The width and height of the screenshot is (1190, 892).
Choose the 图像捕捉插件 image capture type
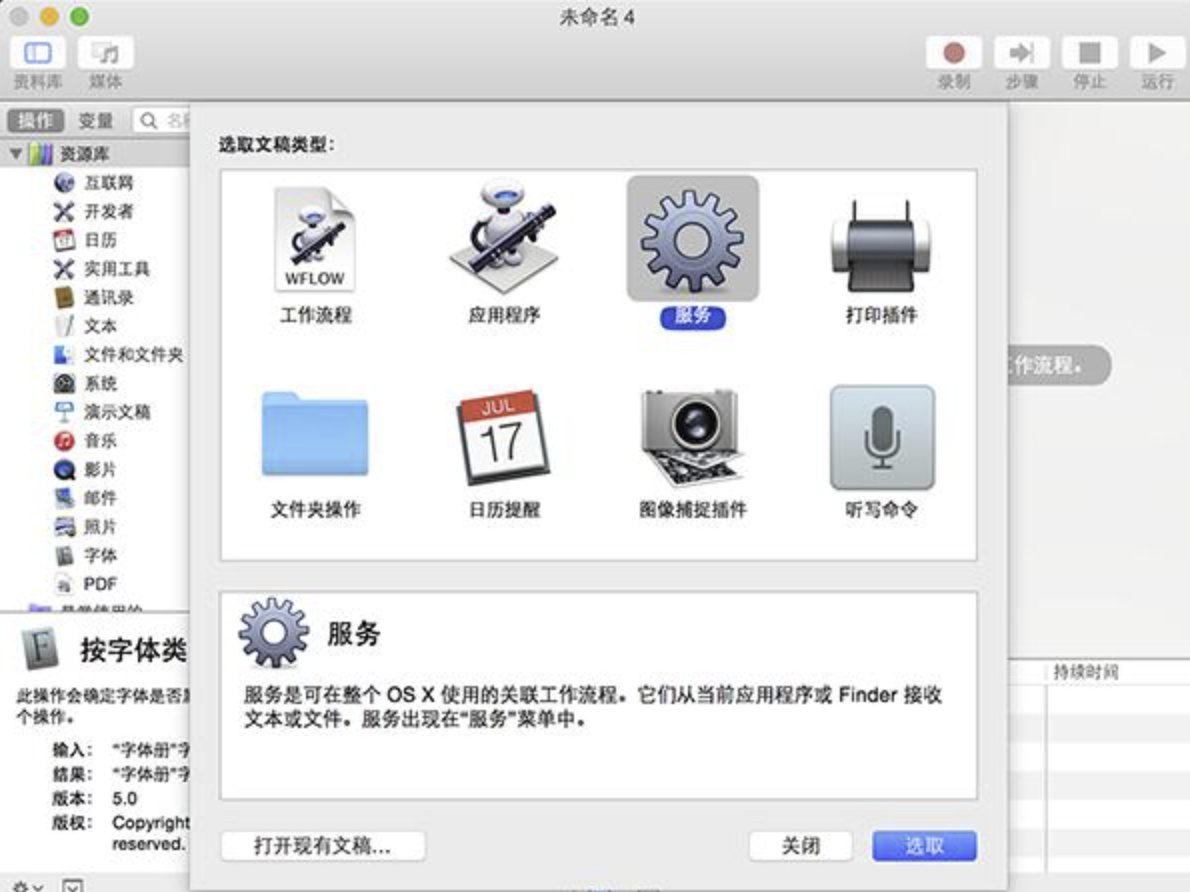(x=692, y=453)
